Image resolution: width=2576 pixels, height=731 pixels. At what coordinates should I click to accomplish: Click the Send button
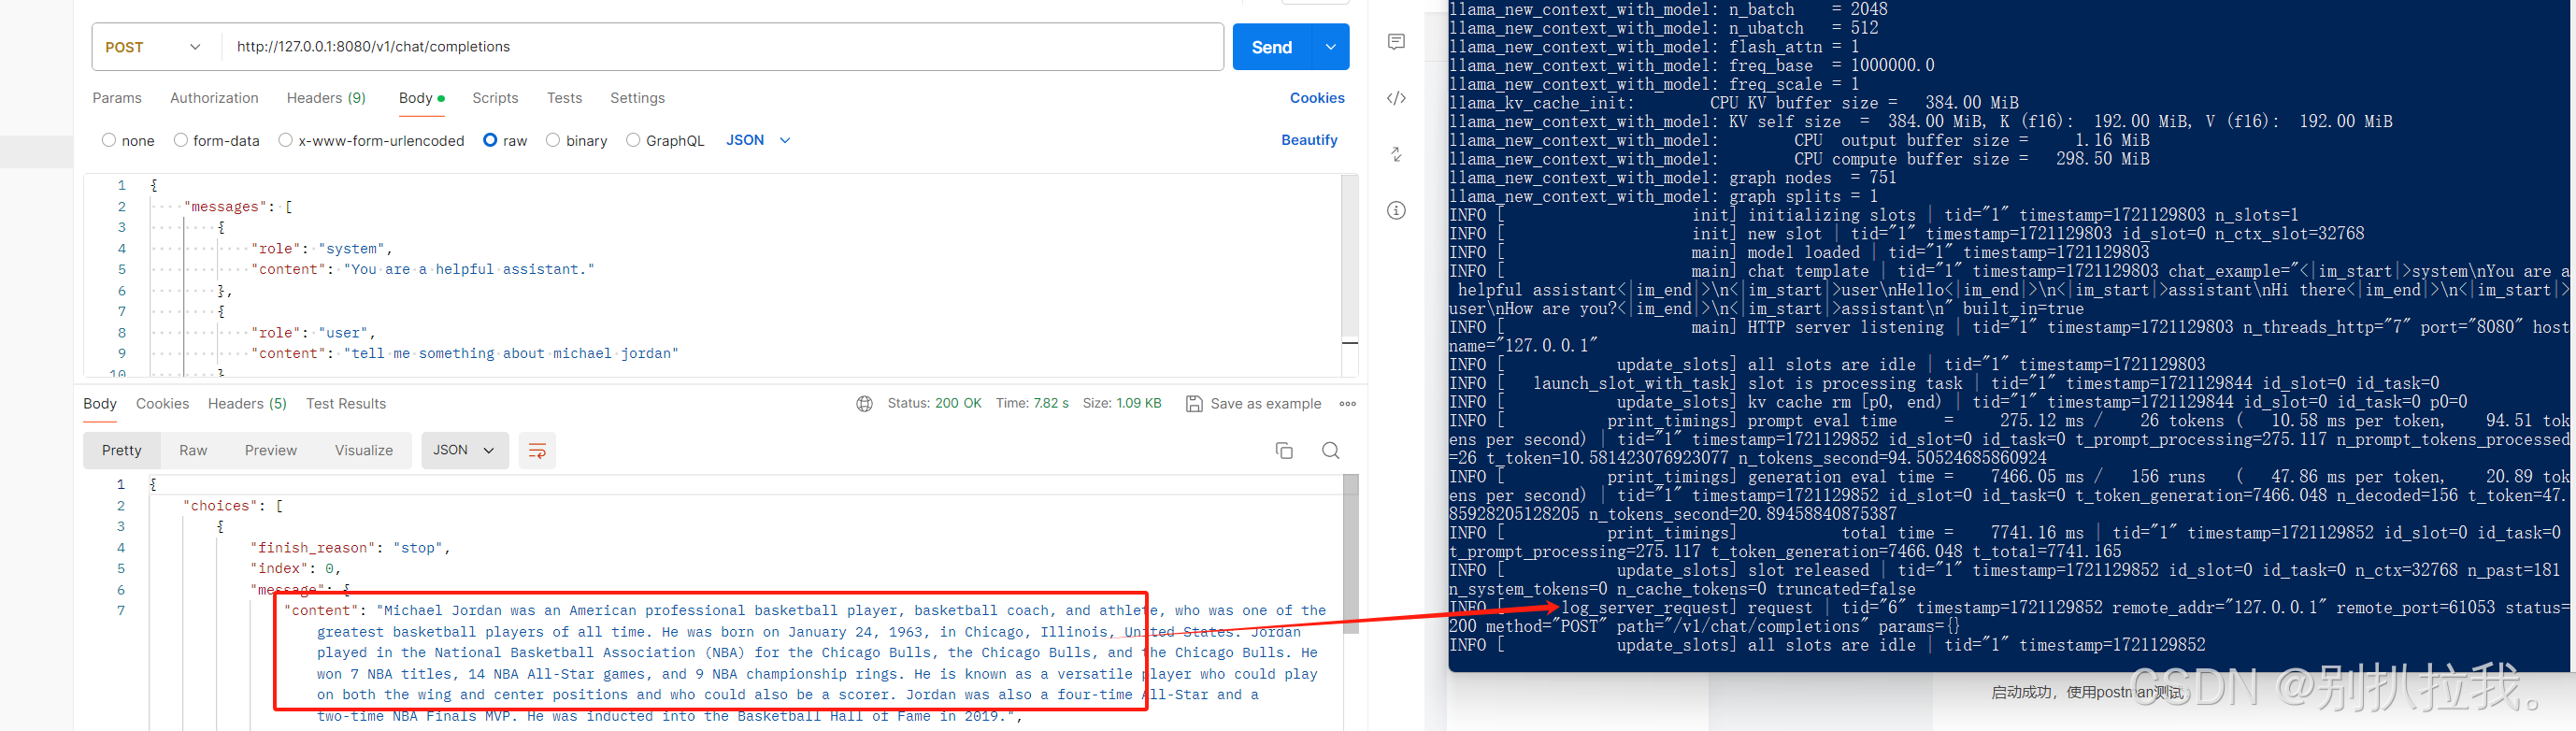tap(1271, 47)
